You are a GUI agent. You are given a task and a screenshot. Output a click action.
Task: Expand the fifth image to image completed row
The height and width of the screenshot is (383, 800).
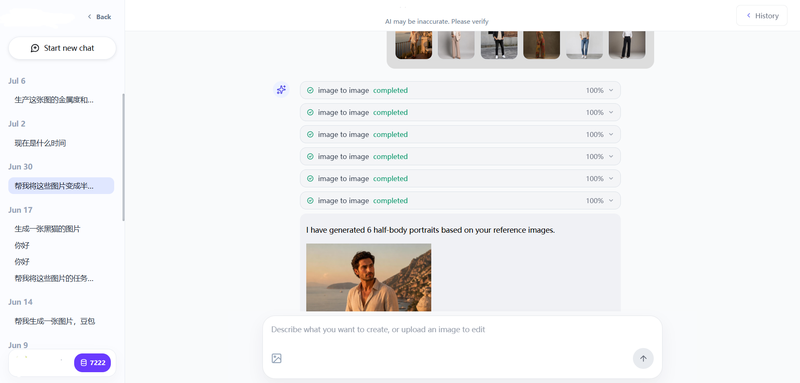(611, 178)
